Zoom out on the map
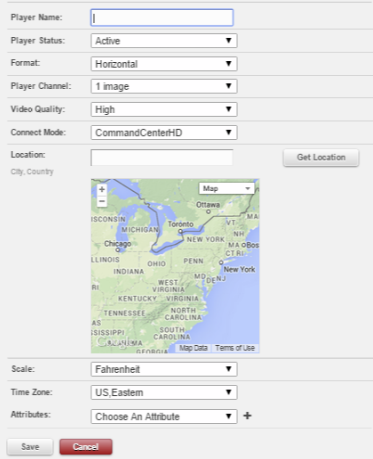The height and width of the screenshot is (459, 373). [x=102, y=201]
